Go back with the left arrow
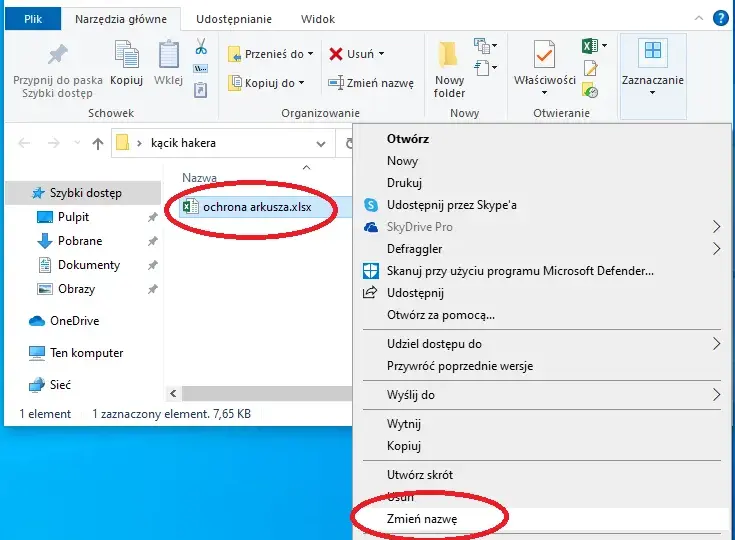Image resolution: width=735 pixels, height=540 pixels. pyautogui.click(x=24, y=143)
